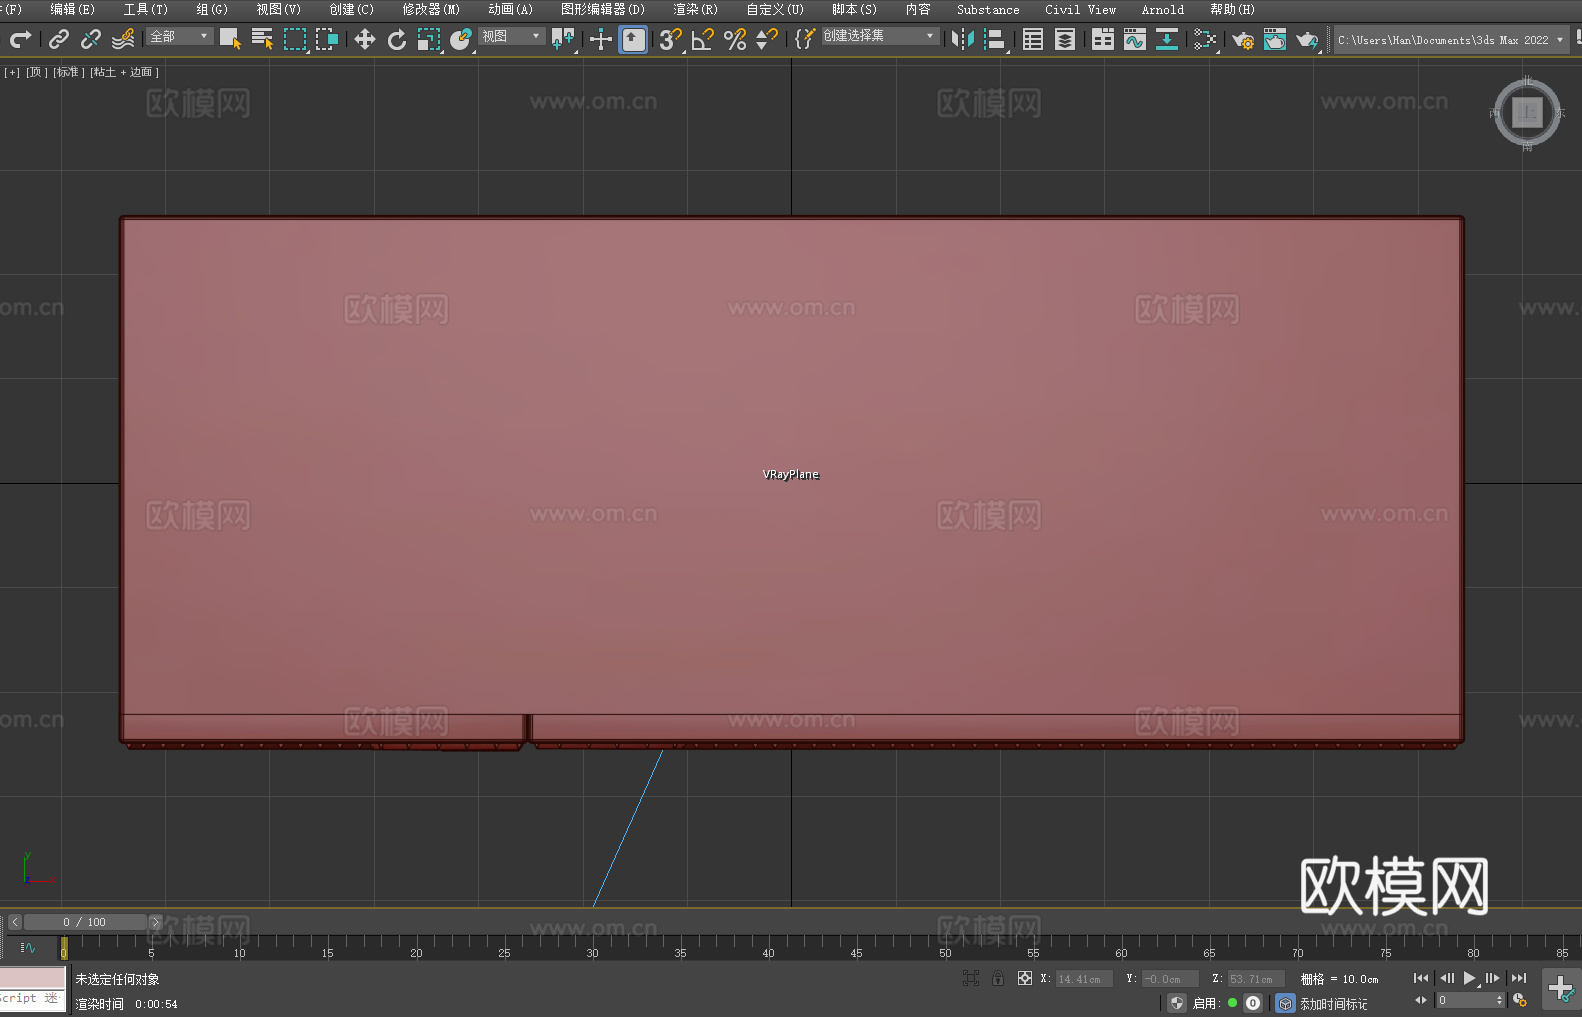Click [粘土 + 边面] viewport style label

(x=125, y=72)
